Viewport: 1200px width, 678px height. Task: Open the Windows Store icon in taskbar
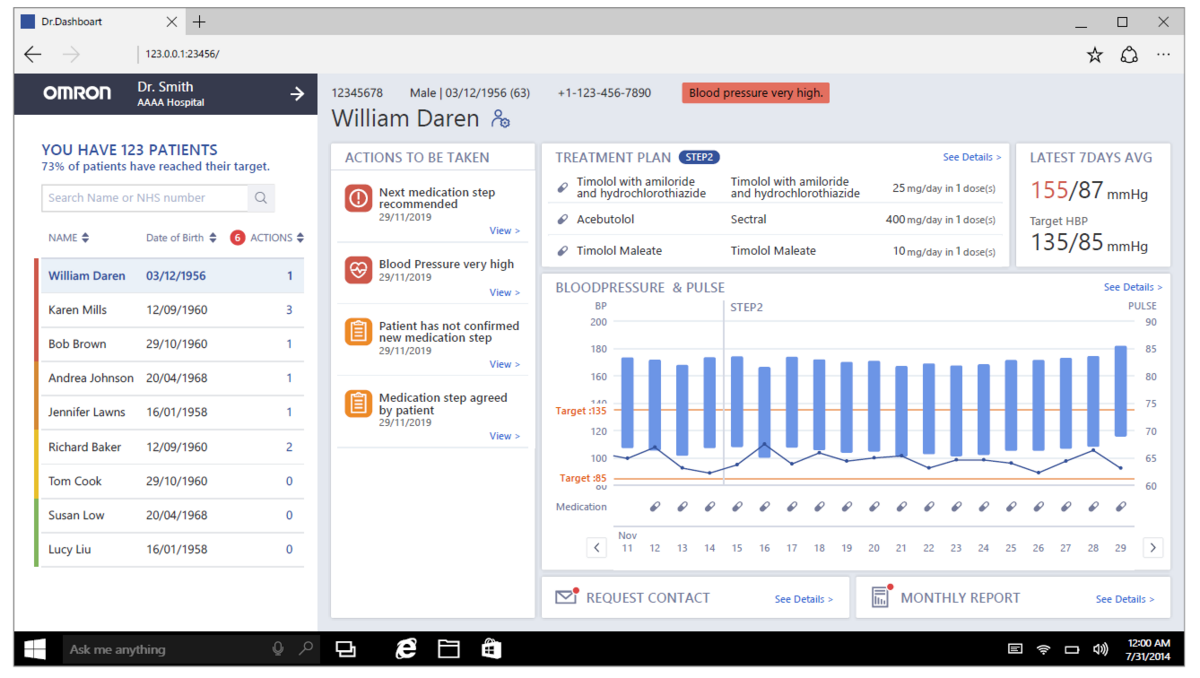(491, 649)
